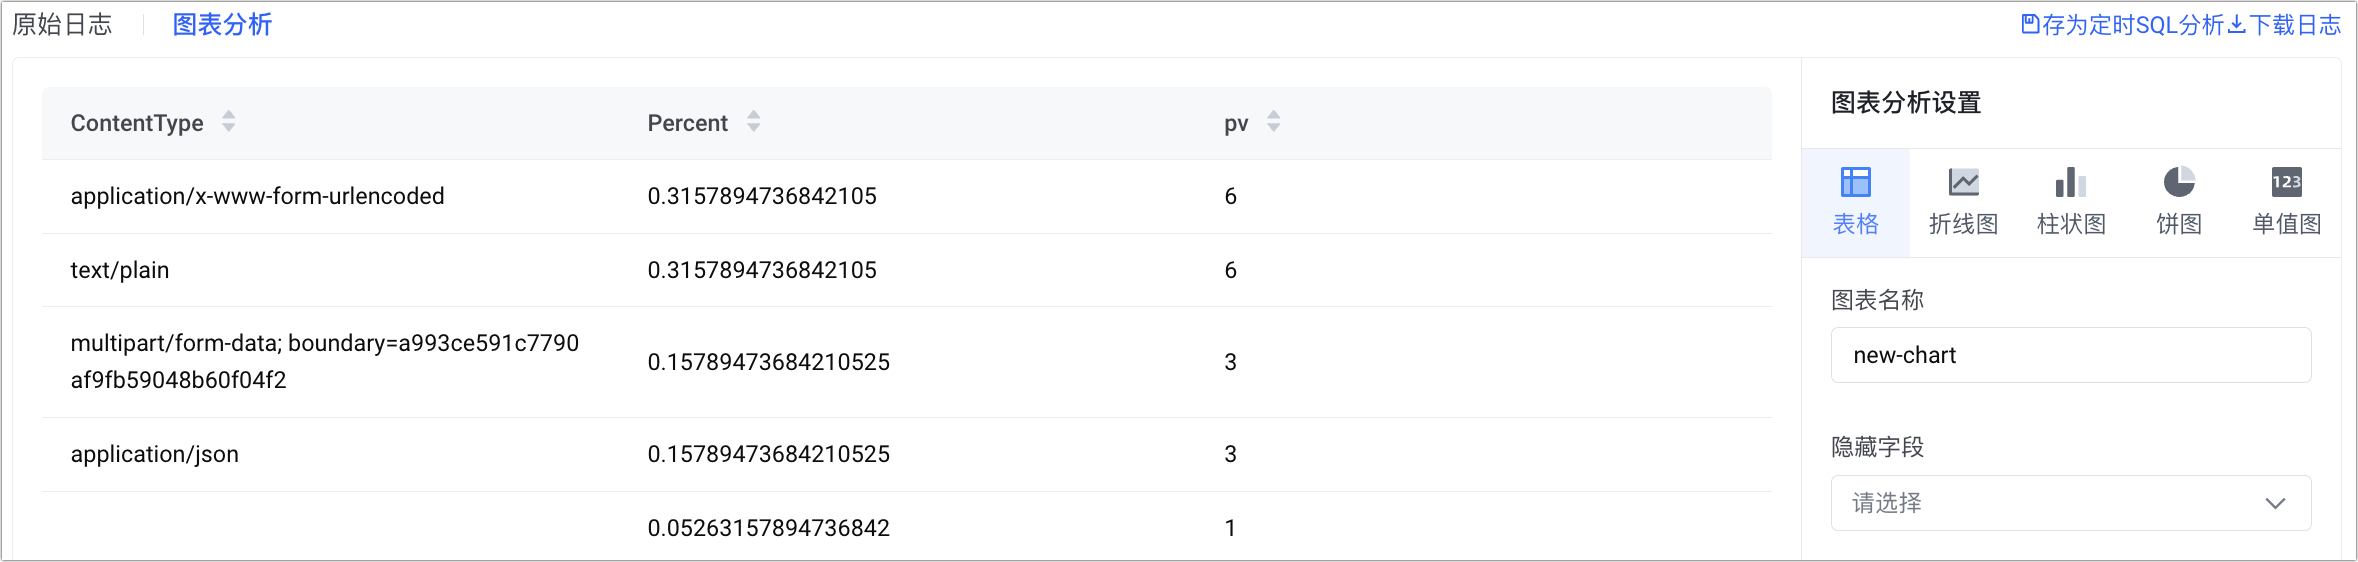The width and height of the screenshot is (2358, 562).
Task: Choose the bar chart icon
Action: [2071, 183]
